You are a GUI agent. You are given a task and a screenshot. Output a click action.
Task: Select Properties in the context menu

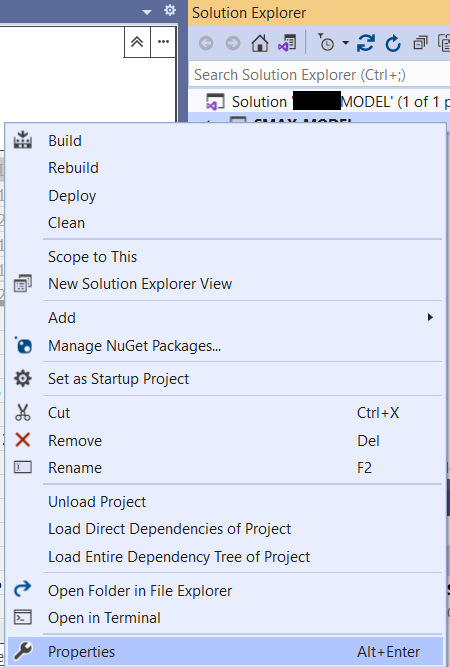tap(225, 652)
